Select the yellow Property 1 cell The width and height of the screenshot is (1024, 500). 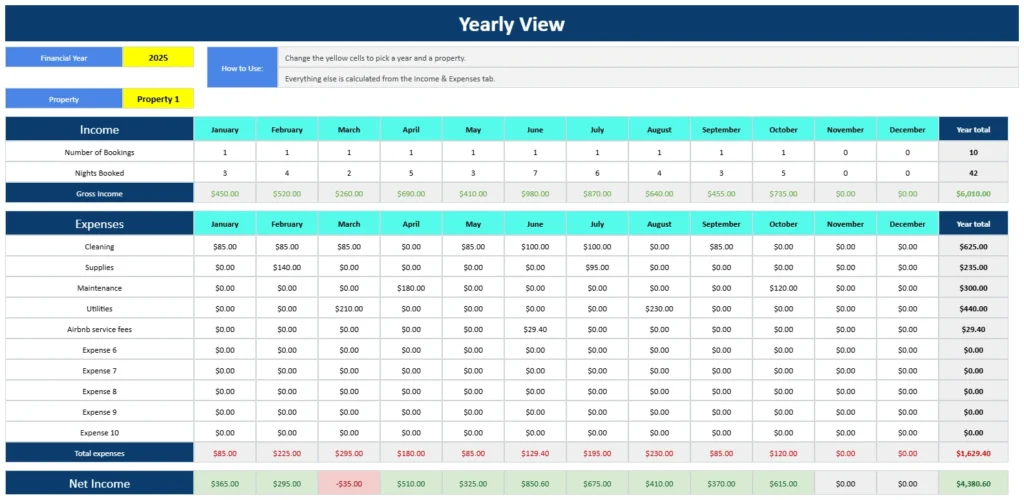[x=158, y=99]
